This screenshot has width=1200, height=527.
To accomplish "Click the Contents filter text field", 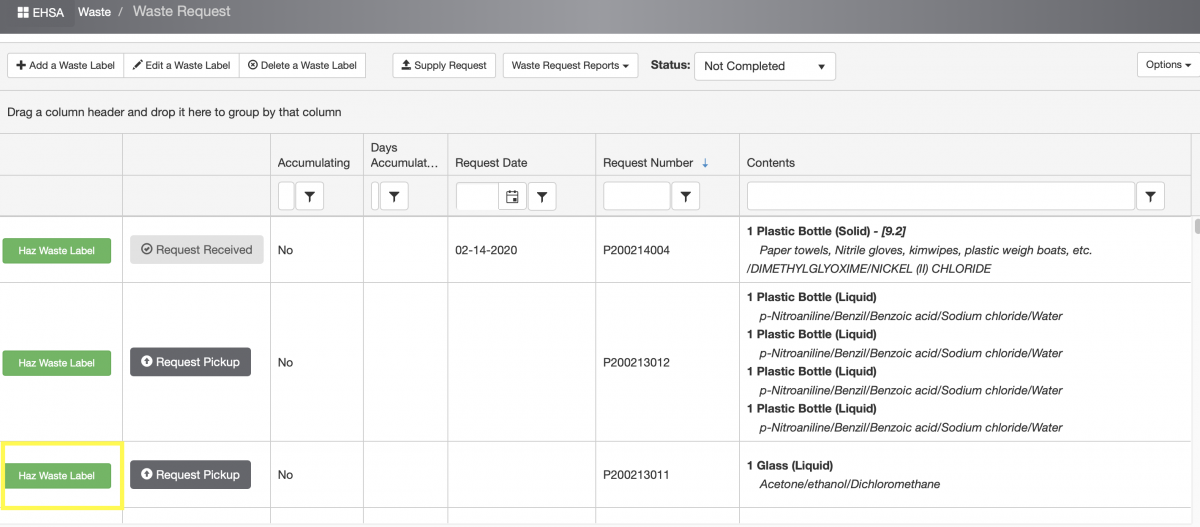I will coord(940,197).
